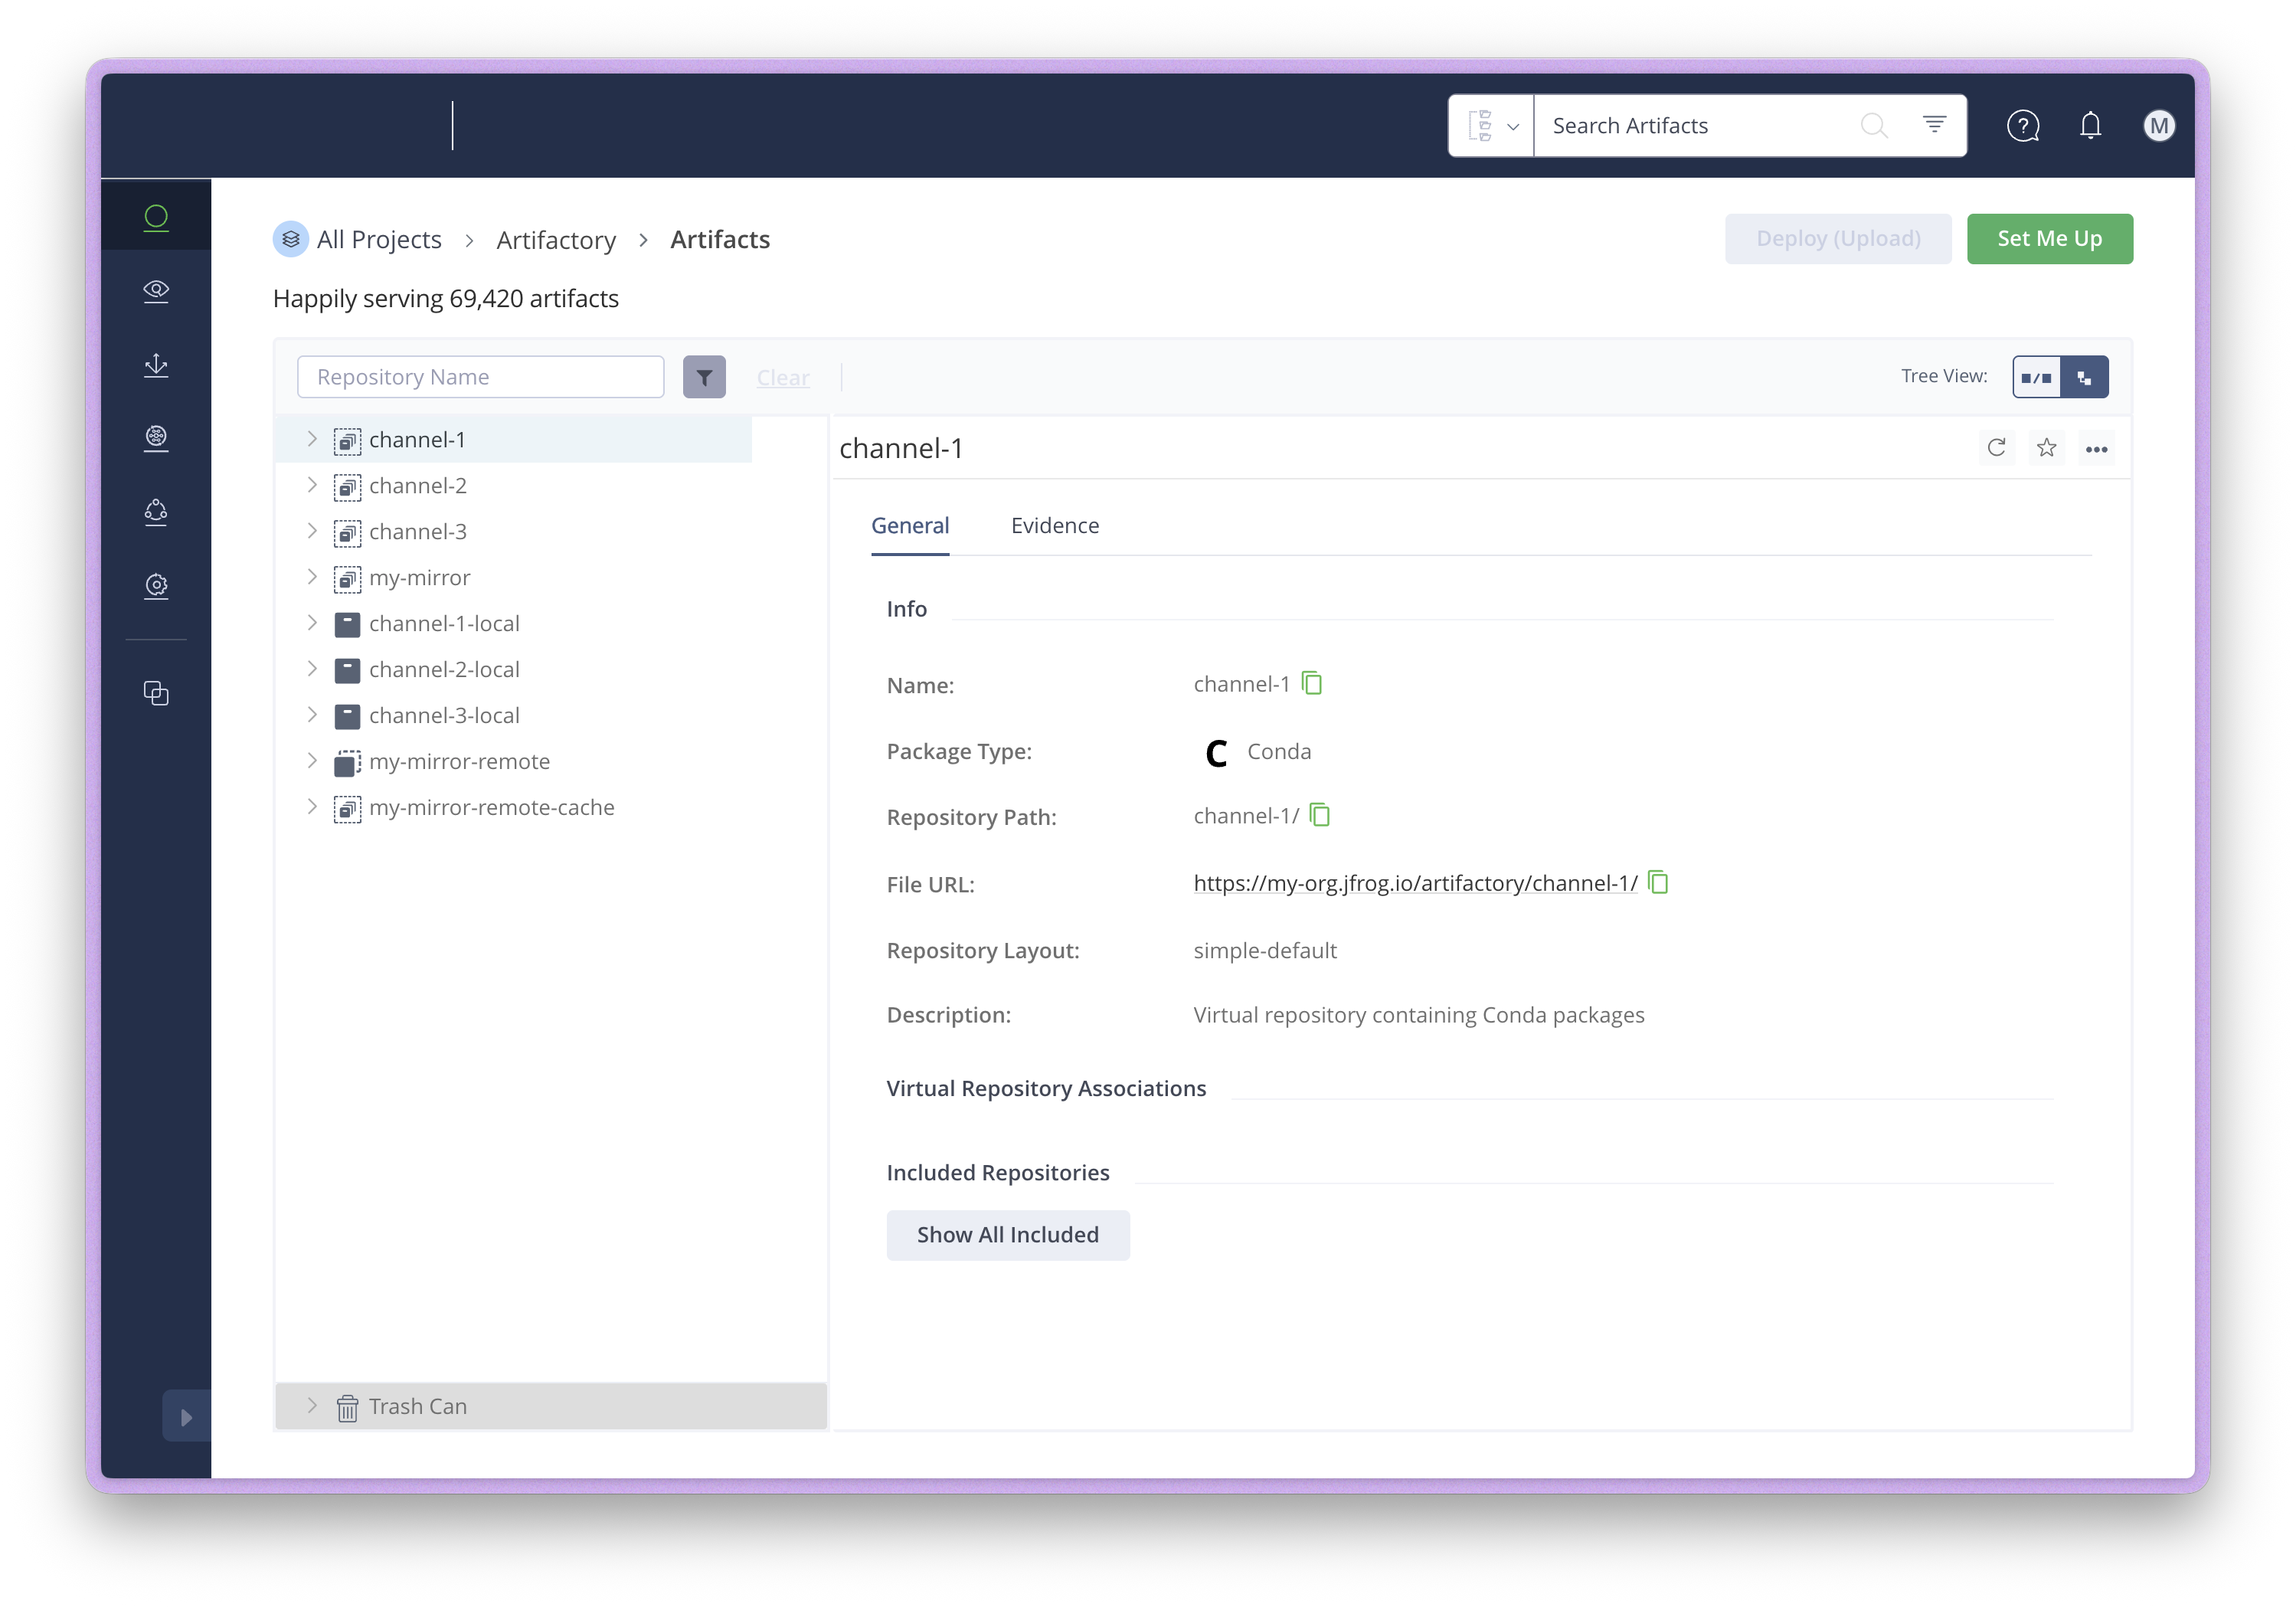Open the search type dropdown near Search Artifacts
This screenshot has height=1607, width=2296.
(1490, 125)
